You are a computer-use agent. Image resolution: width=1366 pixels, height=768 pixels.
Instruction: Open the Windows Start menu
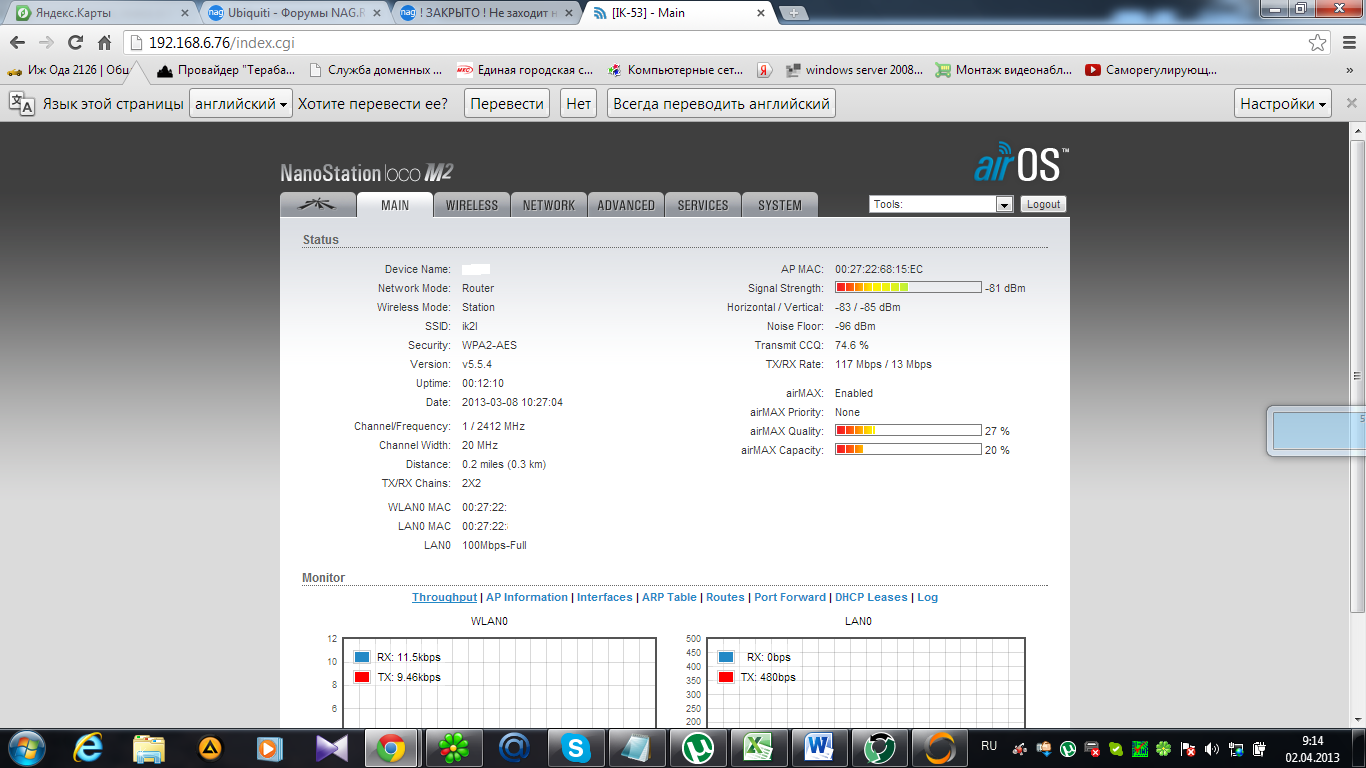click(x=25, y=747)
